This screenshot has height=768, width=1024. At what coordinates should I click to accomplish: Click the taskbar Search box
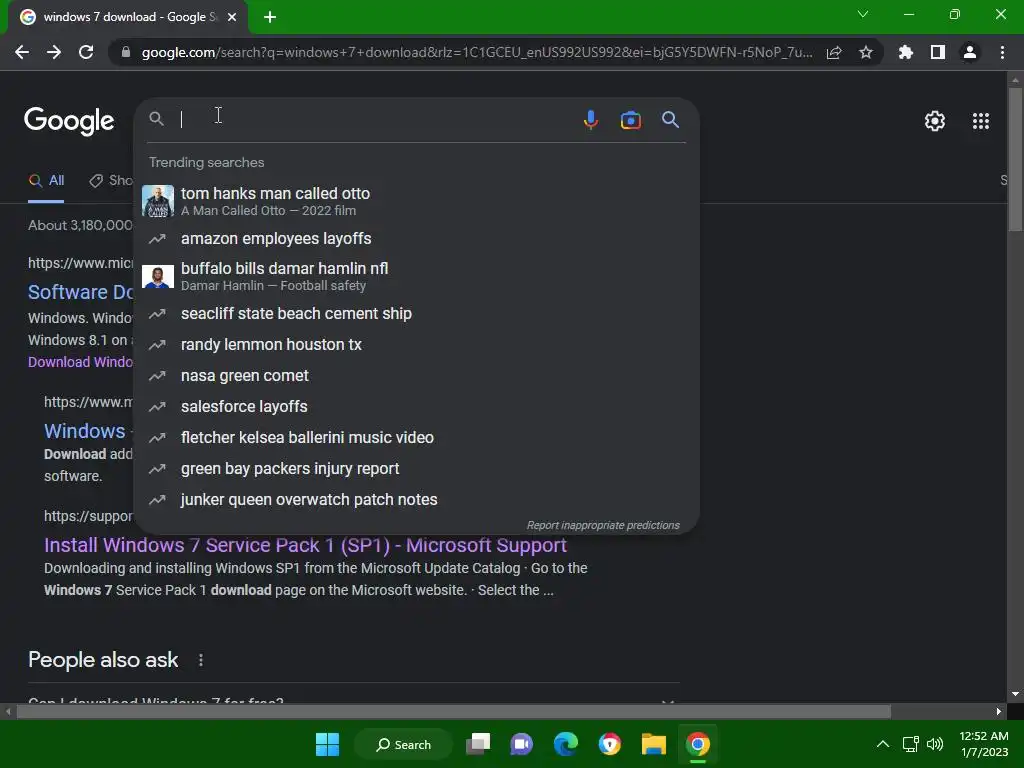tap(403, 744)
